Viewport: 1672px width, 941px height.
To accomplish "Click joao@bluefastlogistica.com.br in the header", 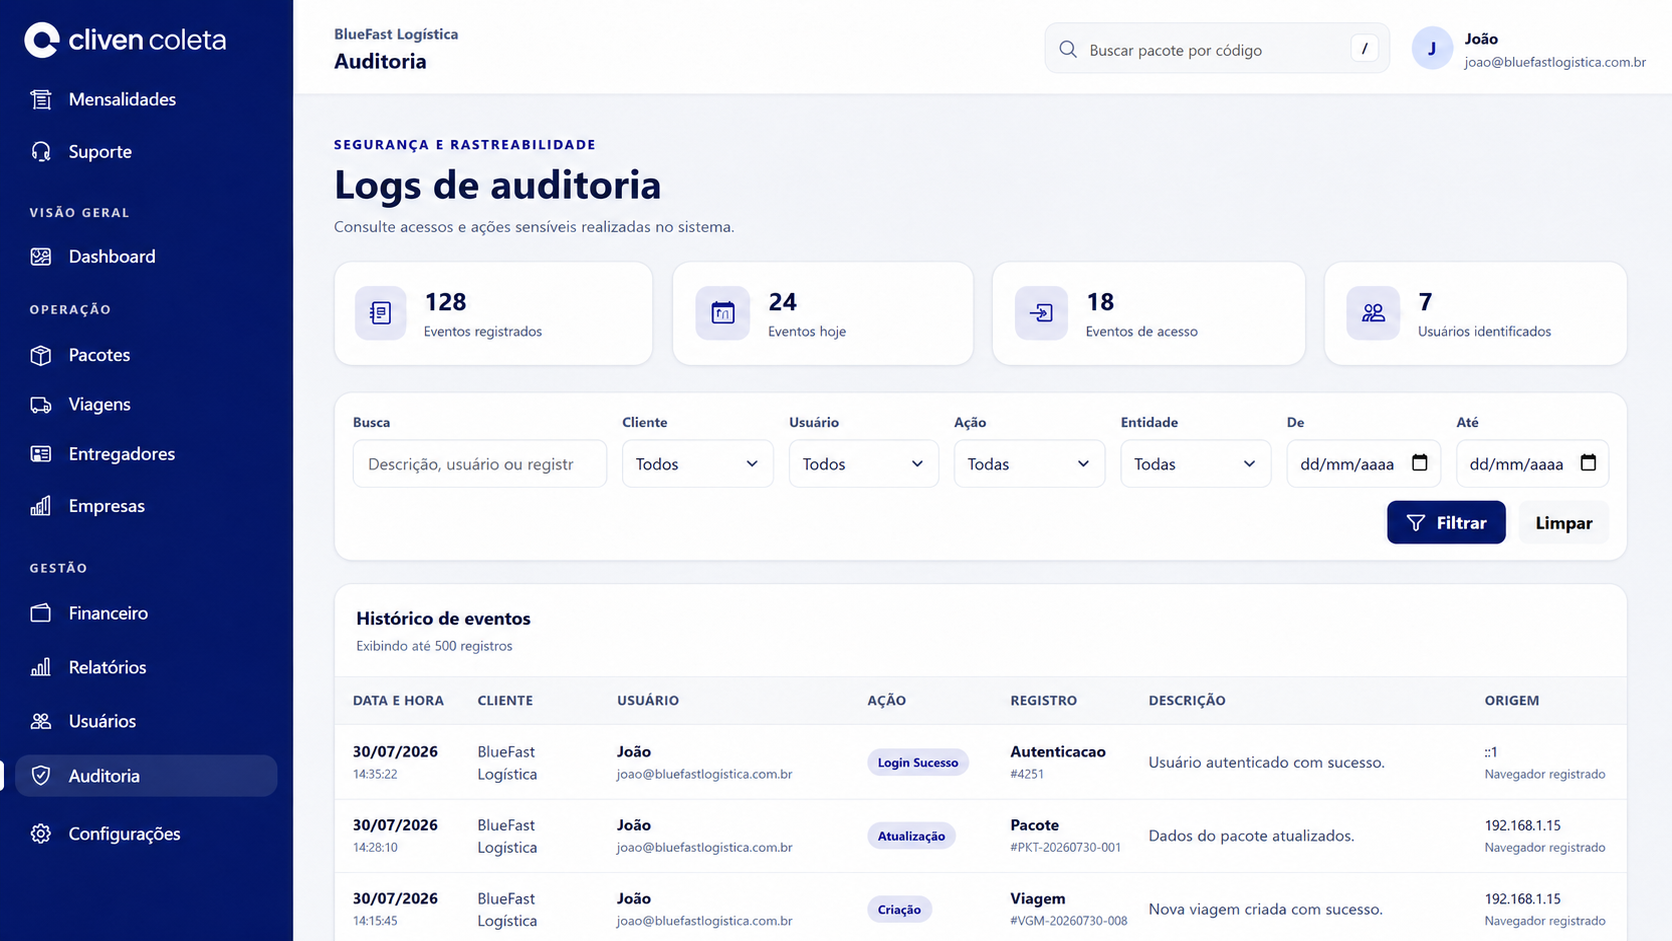I will (1555, 62).
